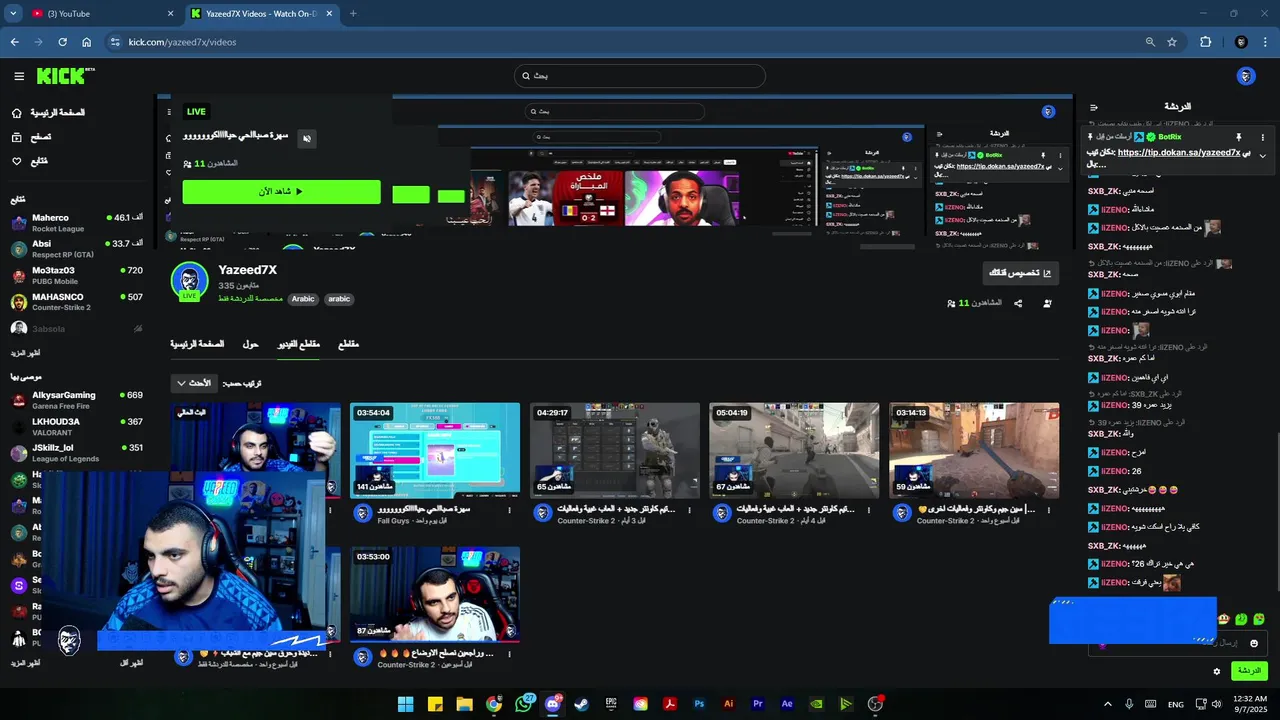The width and height of the screenshot is (1280, 720).
Task: Click the share icon under the player
Action: pos(1018,303)
